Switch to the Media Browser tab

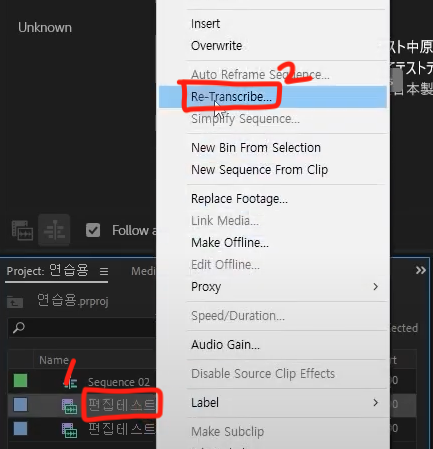pyautogui.click(x=143, y=271)
